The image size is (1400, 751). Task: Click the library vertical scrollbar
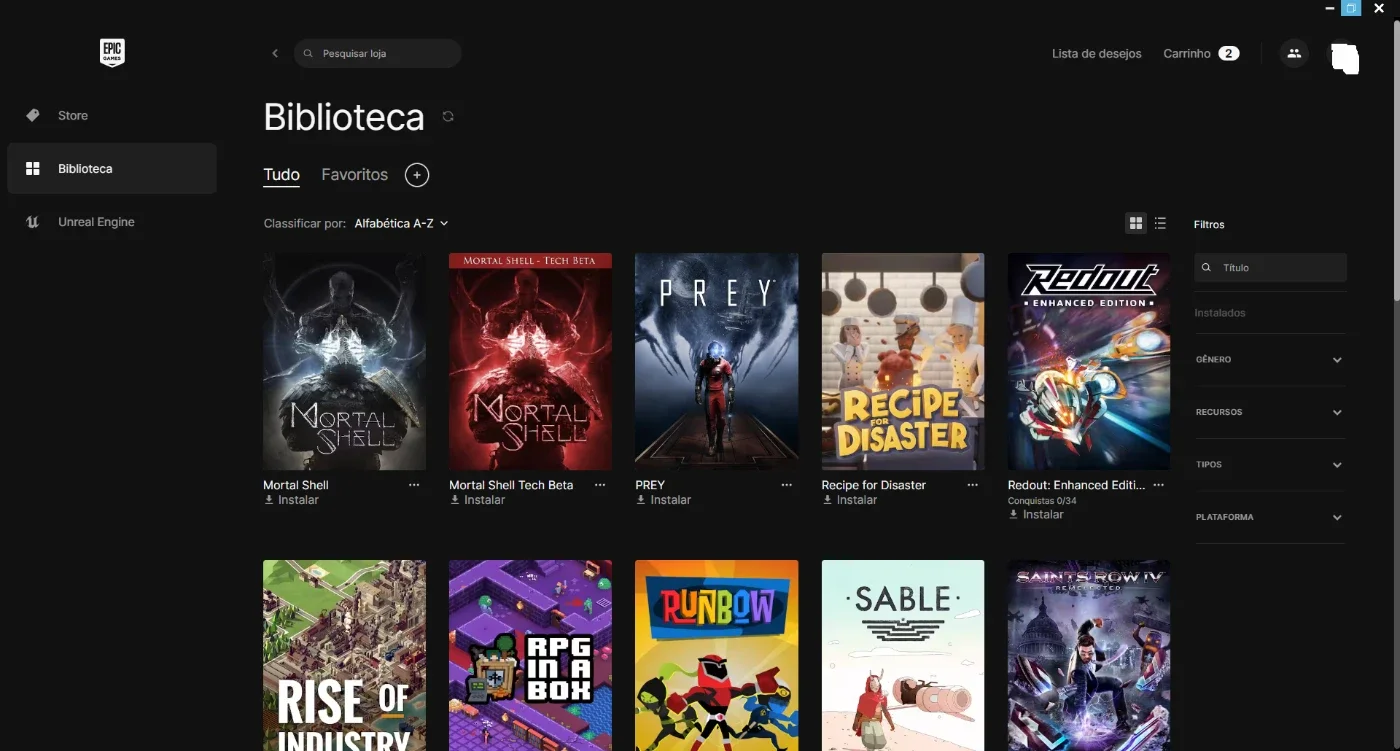click(1395, 160)
